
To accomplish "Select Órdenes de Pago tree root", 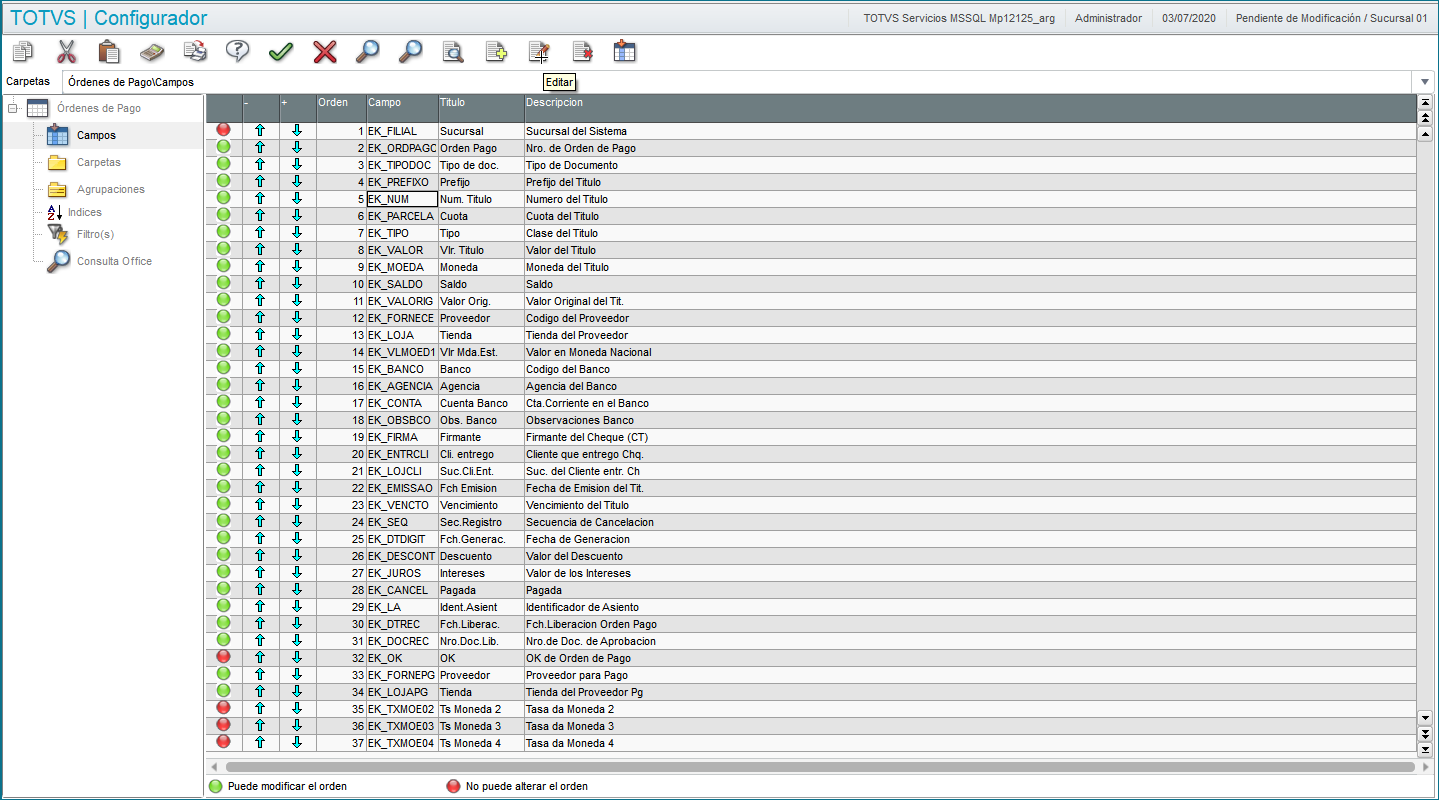I will tap(98, 108).
